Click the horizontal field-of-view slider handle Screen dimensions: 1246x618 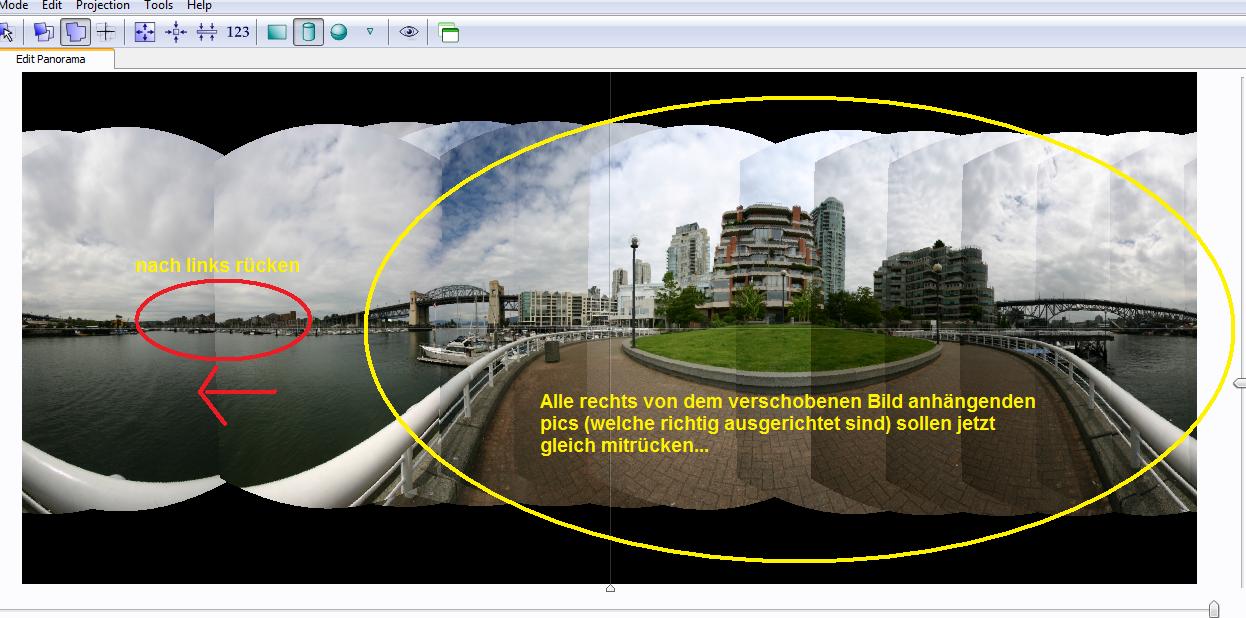coord(1214,609)
